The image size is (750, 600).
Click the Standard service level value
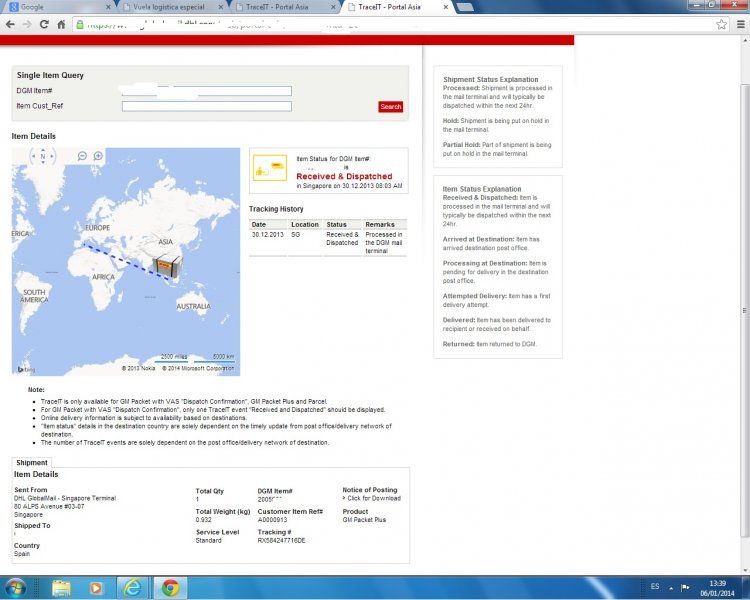tap(209, 540)
